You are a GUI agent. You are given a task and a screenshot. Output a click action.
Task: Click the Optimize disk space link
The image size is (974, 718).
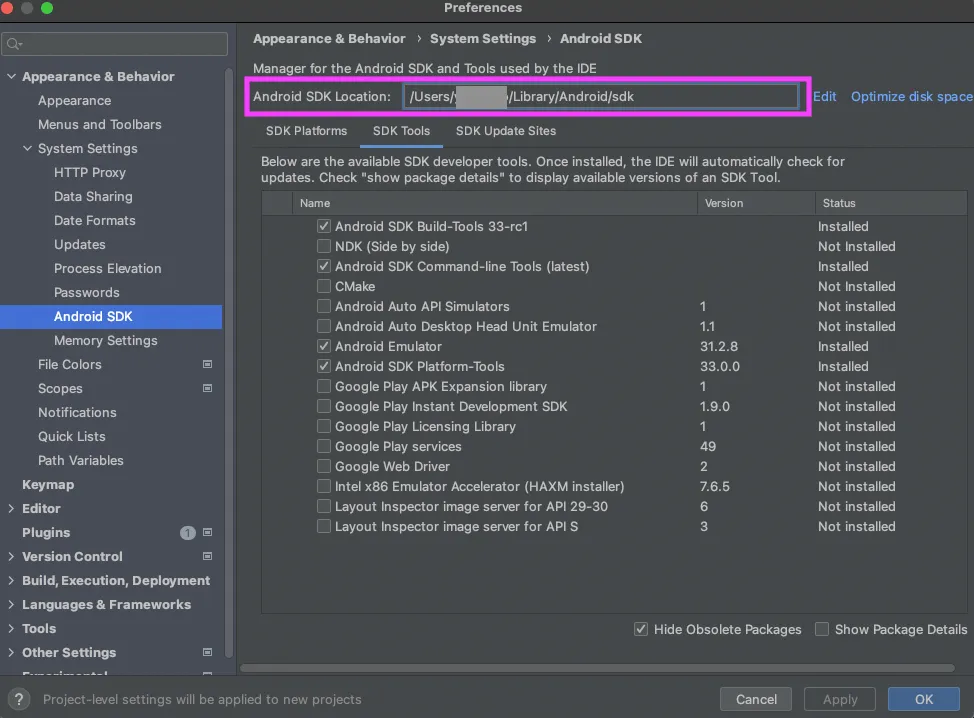[911, 96]
